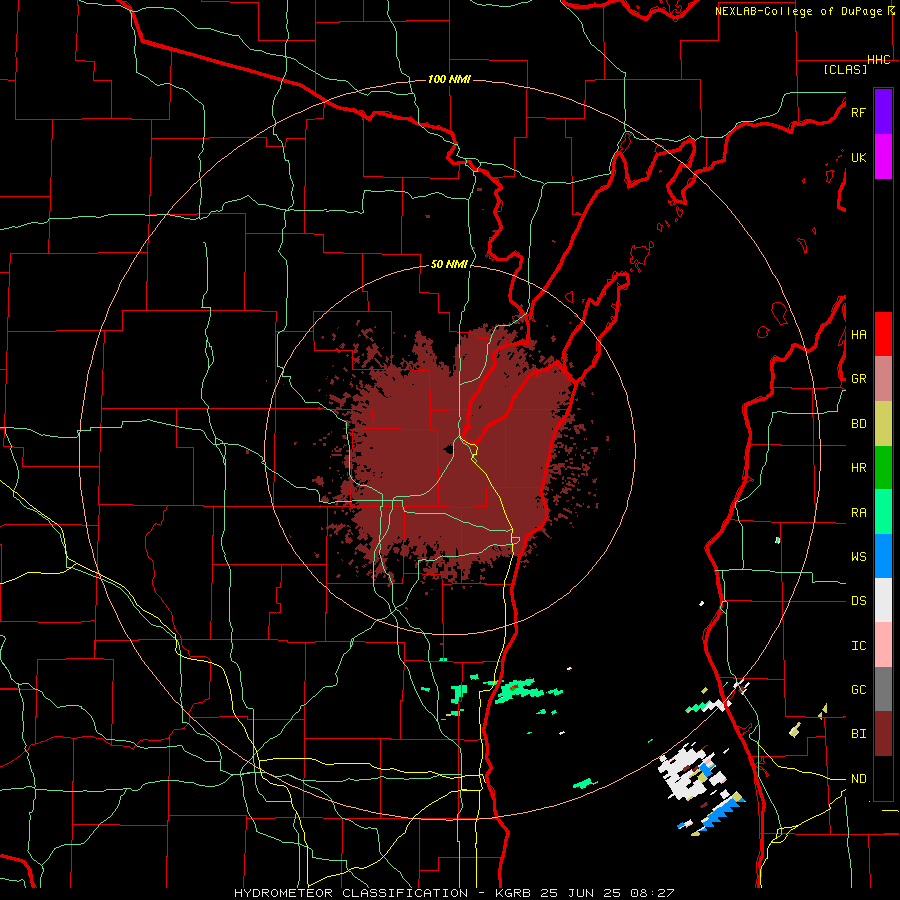Click the HA red legend swatch
The image size is (900, 900).
pyautogui.click(x=883, y=334)
